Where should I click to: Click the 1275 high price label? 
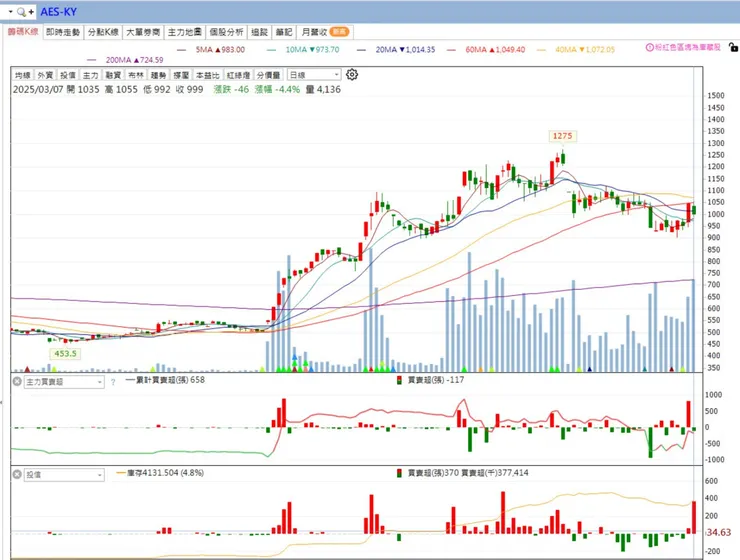pyautogui.click(x=563, y=136)
